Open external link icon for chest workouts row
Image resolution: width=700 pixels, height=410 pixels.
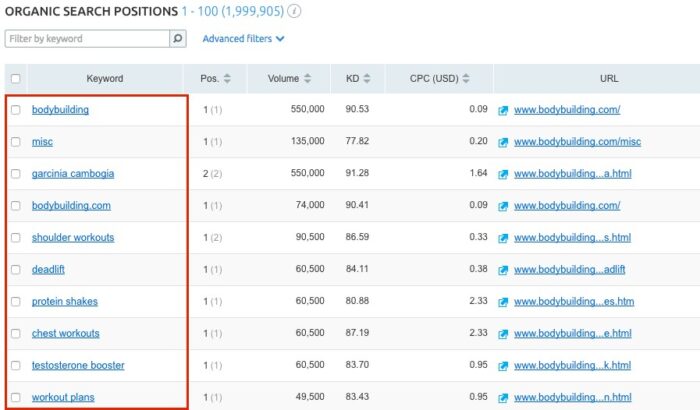tap(503, 334)
